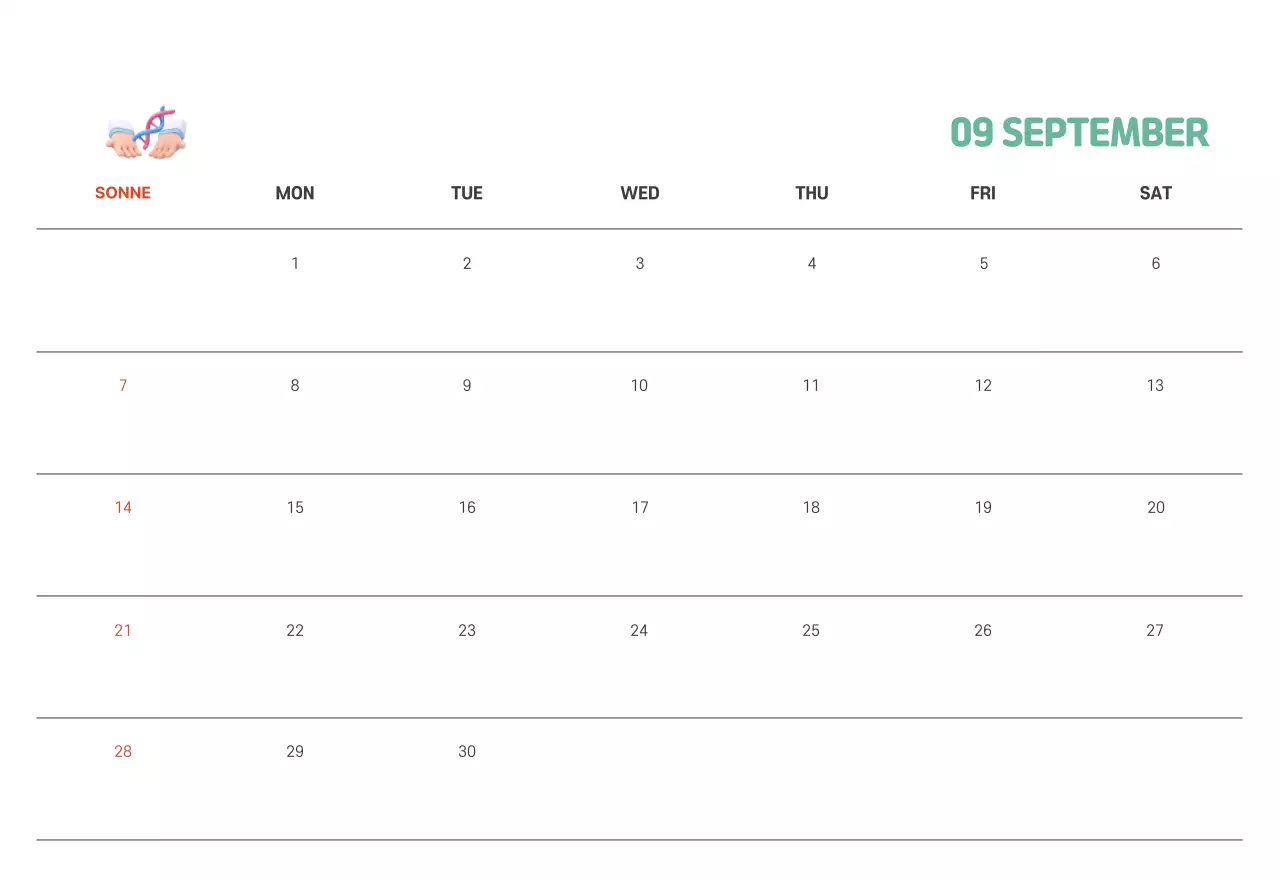Image resolution: width=1280 pixels, height=880 pixels.
Task: Click Monday the 29th
Action: [x=295, y=752]
